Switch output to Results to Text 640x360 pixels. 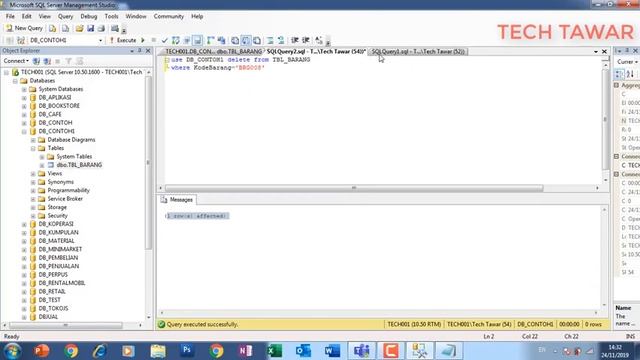click(235, 40)
